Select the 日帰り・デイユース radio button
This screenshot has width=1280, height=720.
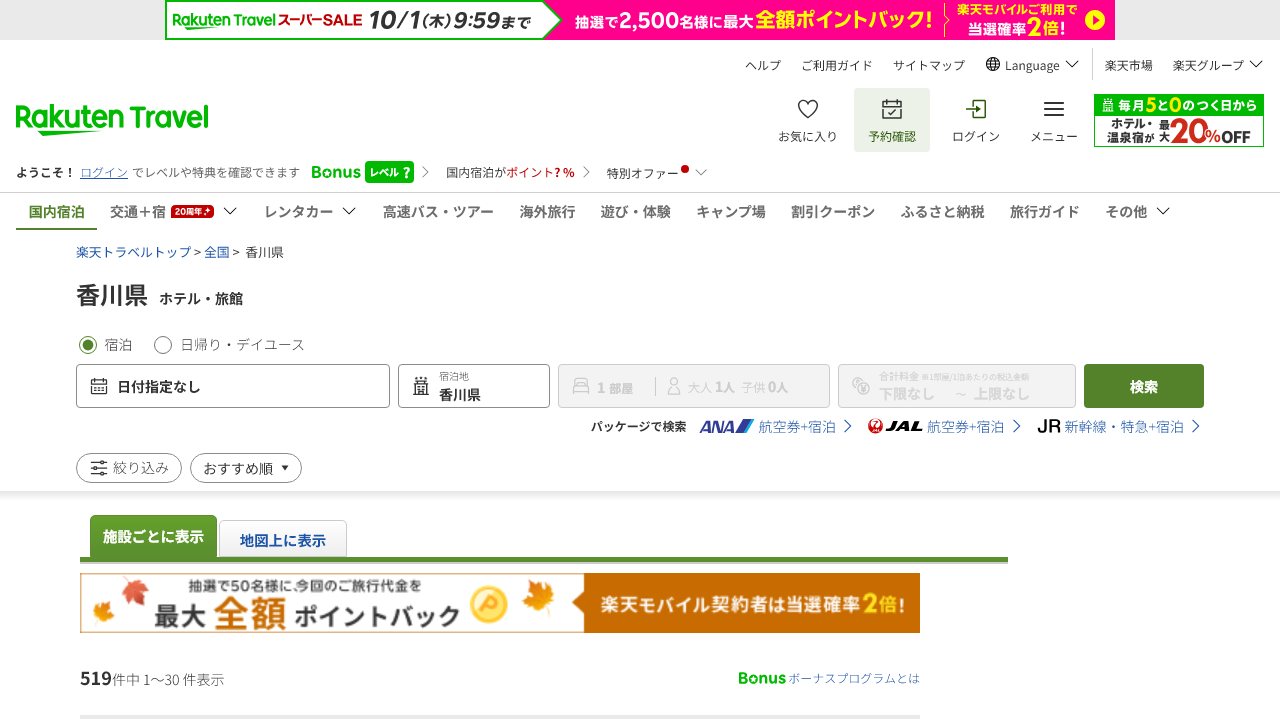[163, 345]
